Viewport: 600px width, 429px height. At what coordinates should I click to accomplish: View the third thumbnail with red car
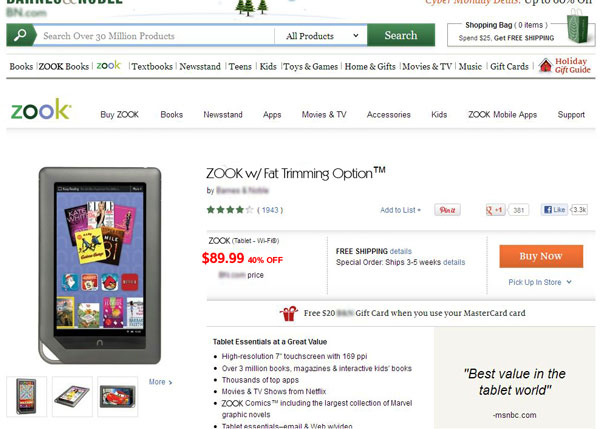118,396
